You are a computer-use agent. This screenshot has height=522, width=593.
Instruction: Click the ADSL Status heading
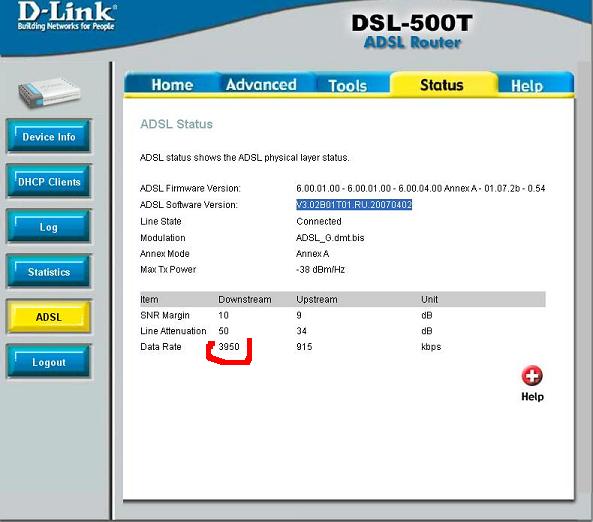point(176,124)
